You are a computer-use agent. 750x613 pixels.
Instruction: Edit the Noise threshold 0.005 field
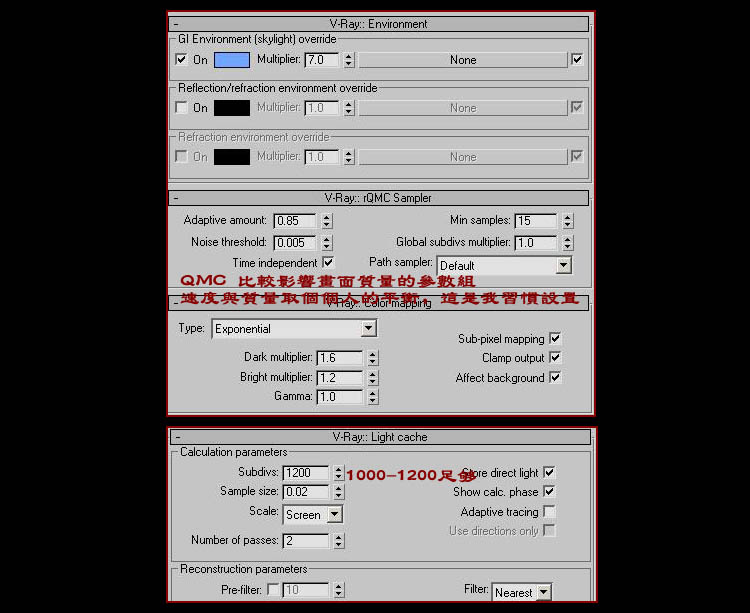295,242
